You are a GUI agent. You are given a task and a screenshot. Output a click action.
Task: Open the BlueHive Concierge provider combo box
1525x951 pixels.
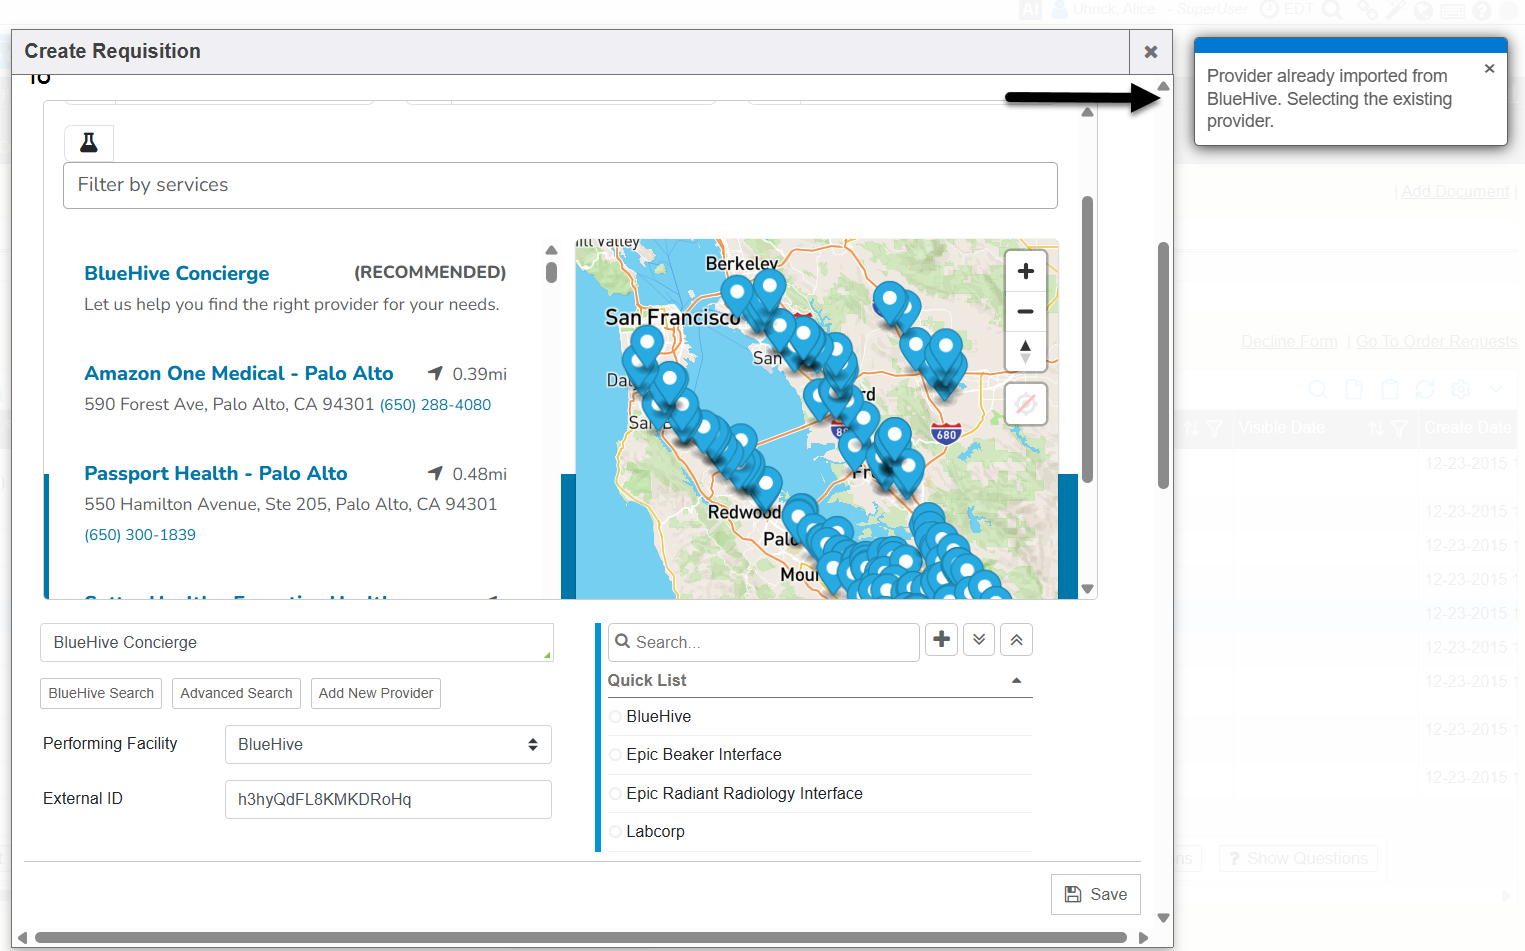pyautogui.click(x=297, y=643)
